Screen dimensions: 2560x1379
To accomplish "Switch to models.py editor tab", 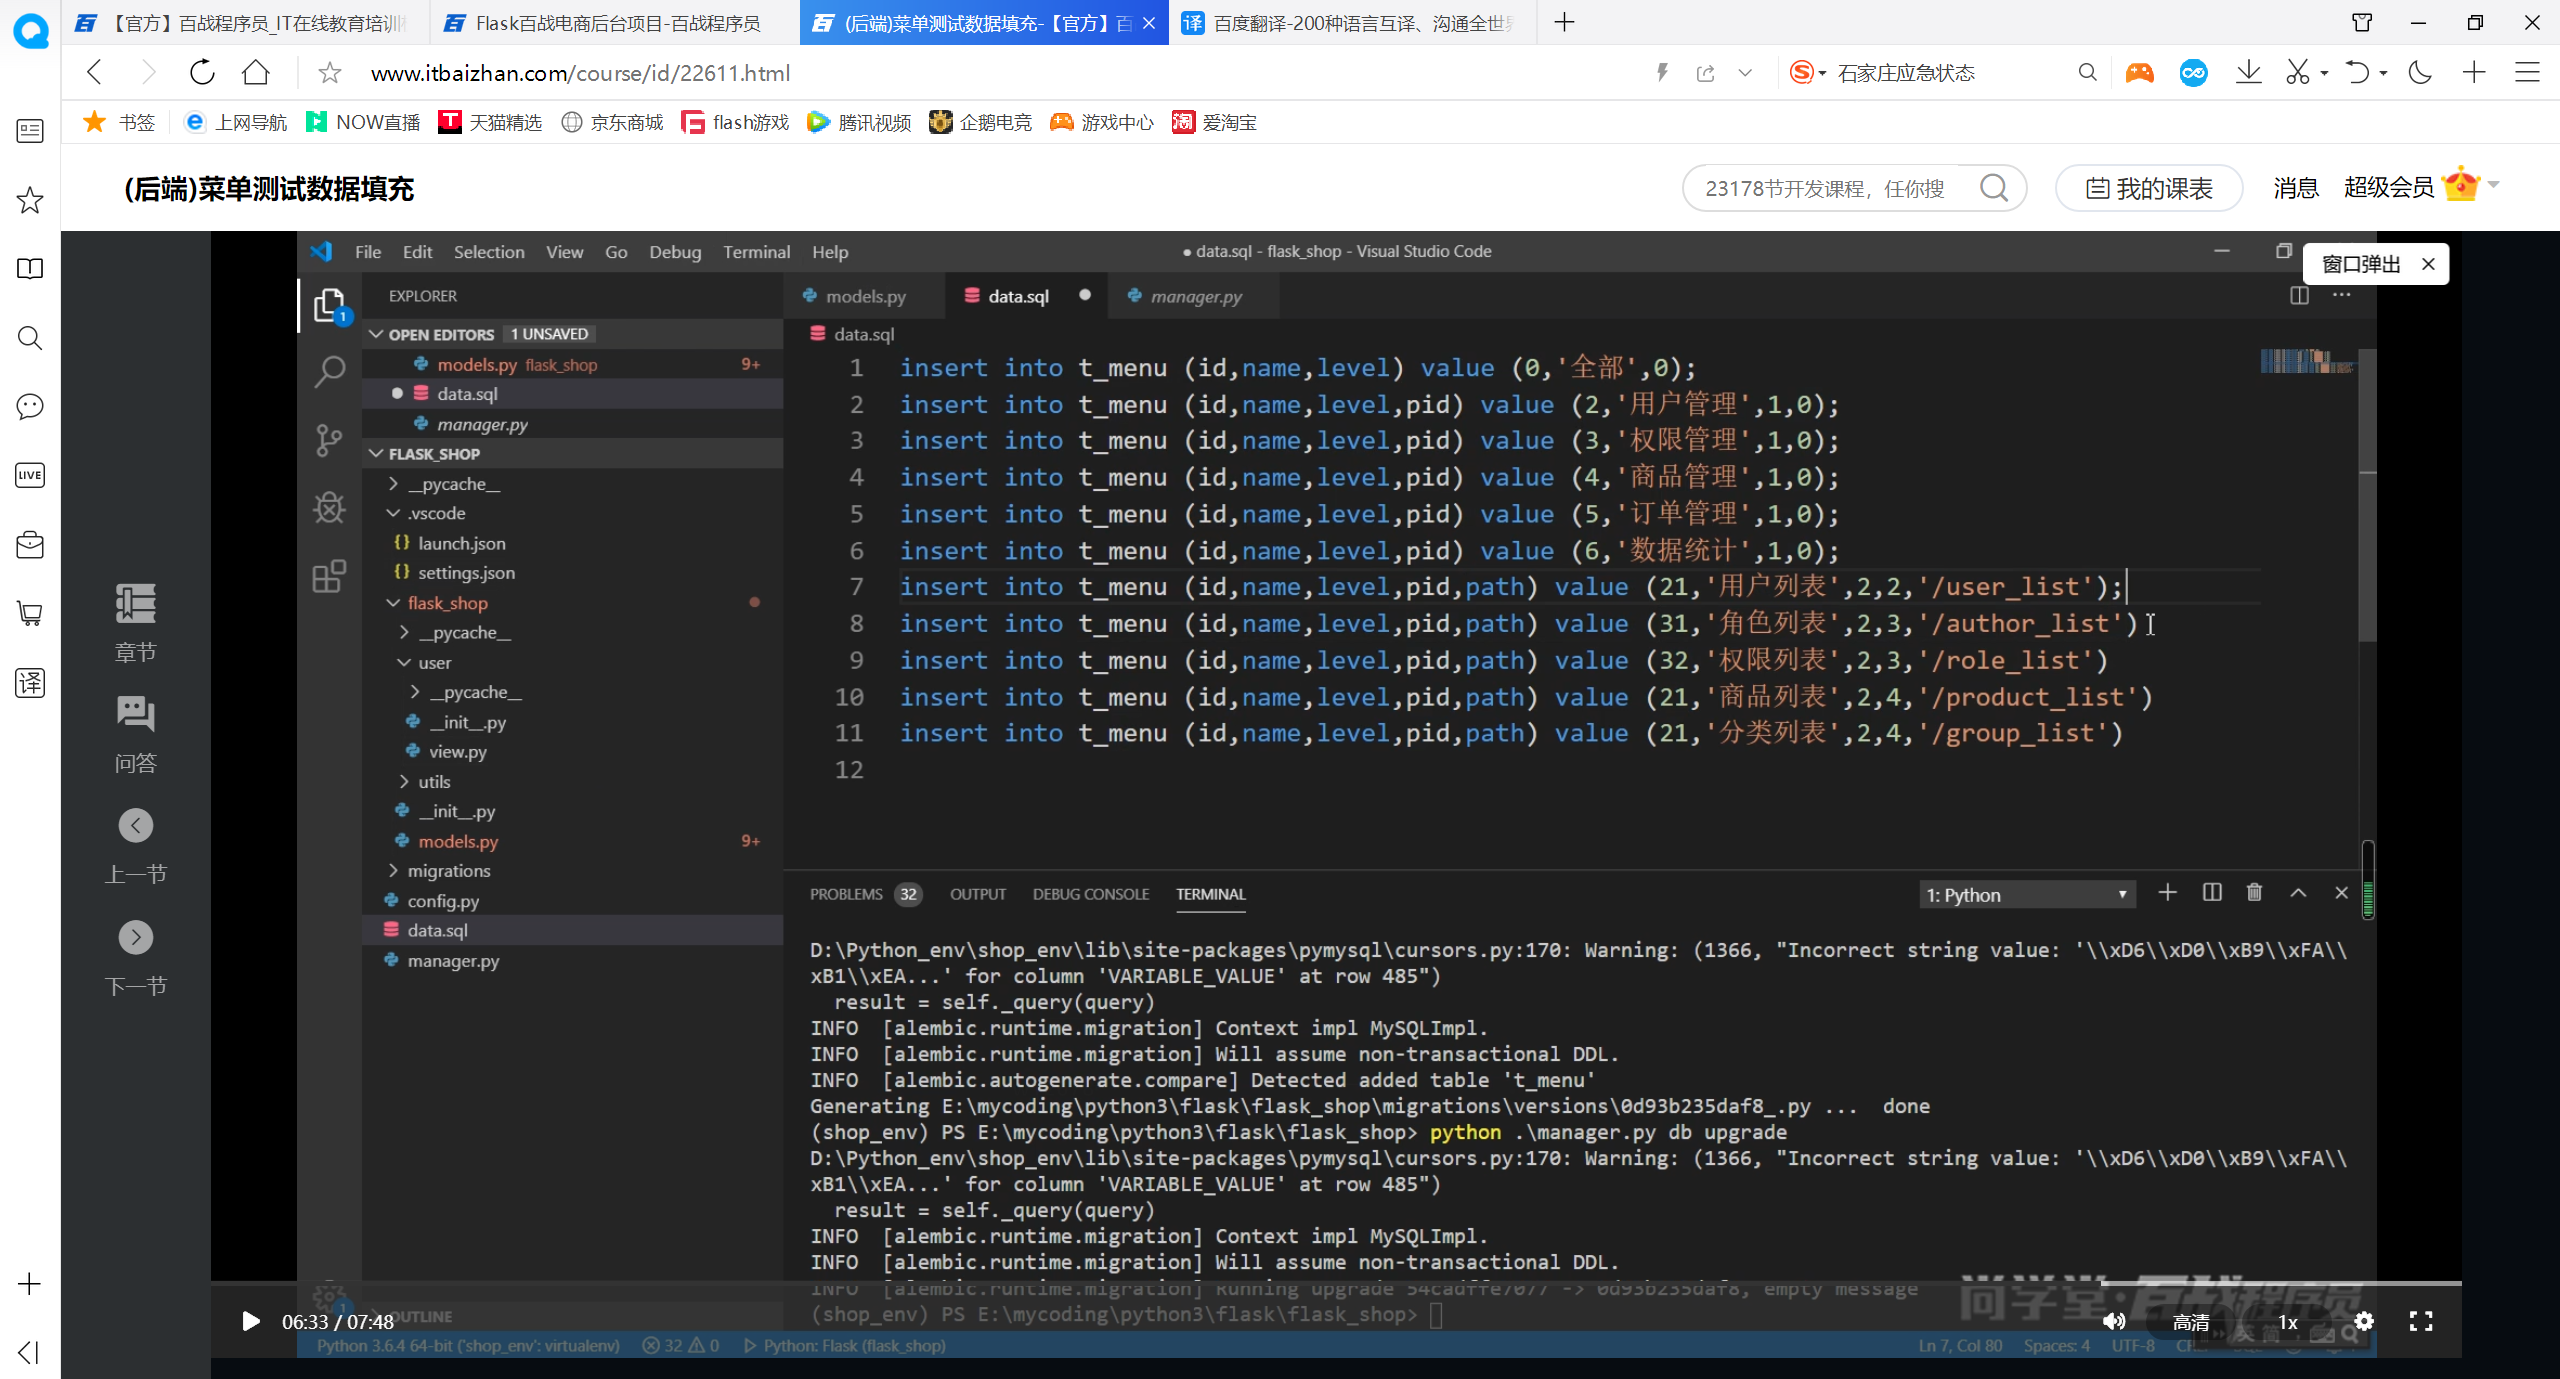I will [864, 296].
